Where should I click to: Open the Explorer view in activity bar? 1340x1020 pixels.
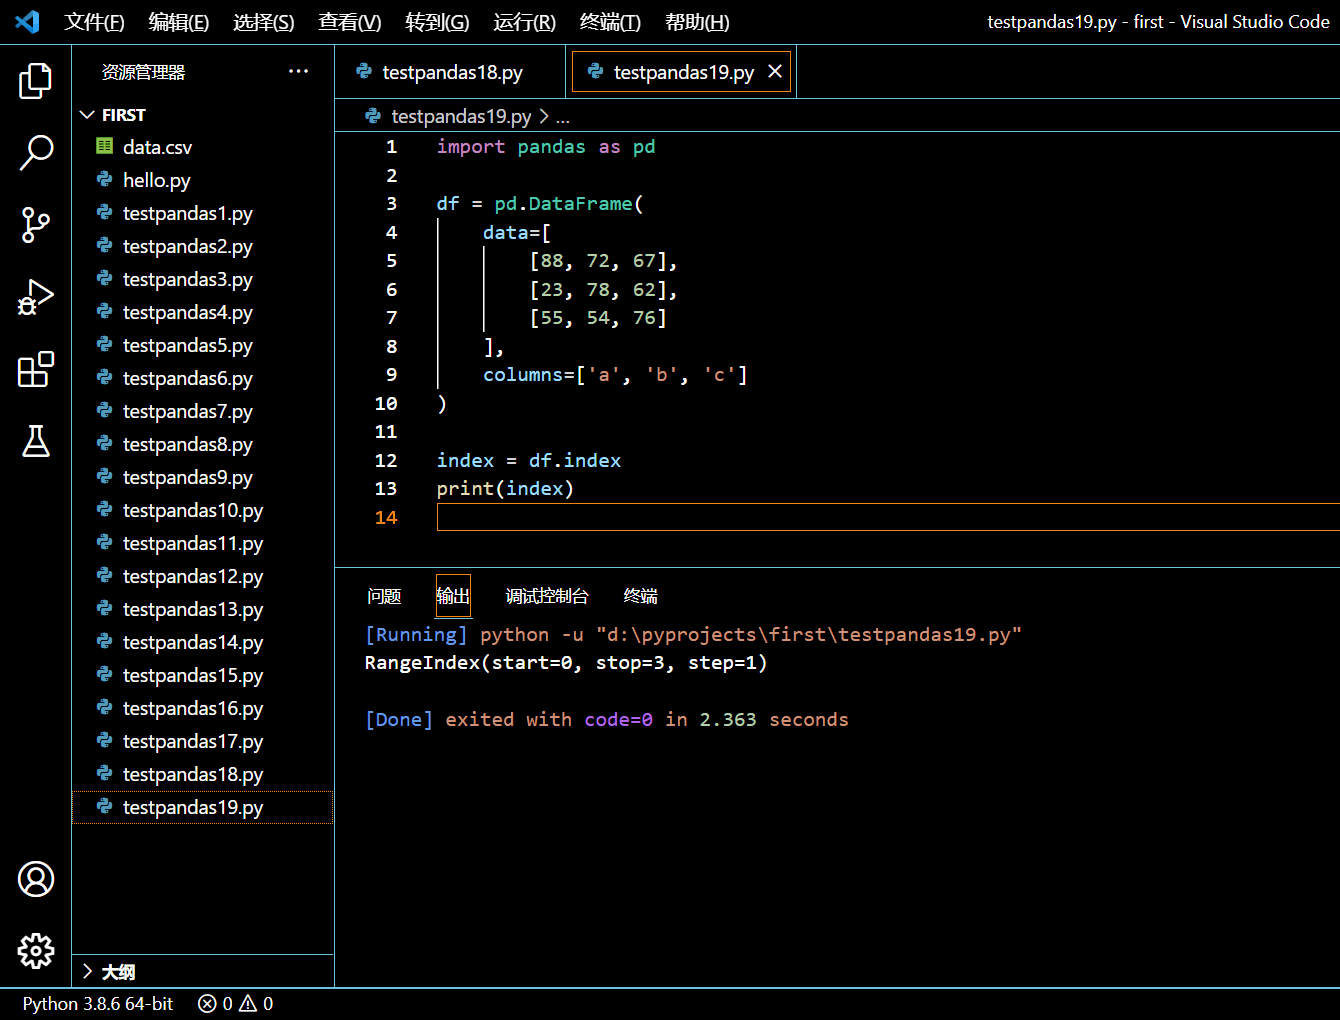[x=36, y=81]
